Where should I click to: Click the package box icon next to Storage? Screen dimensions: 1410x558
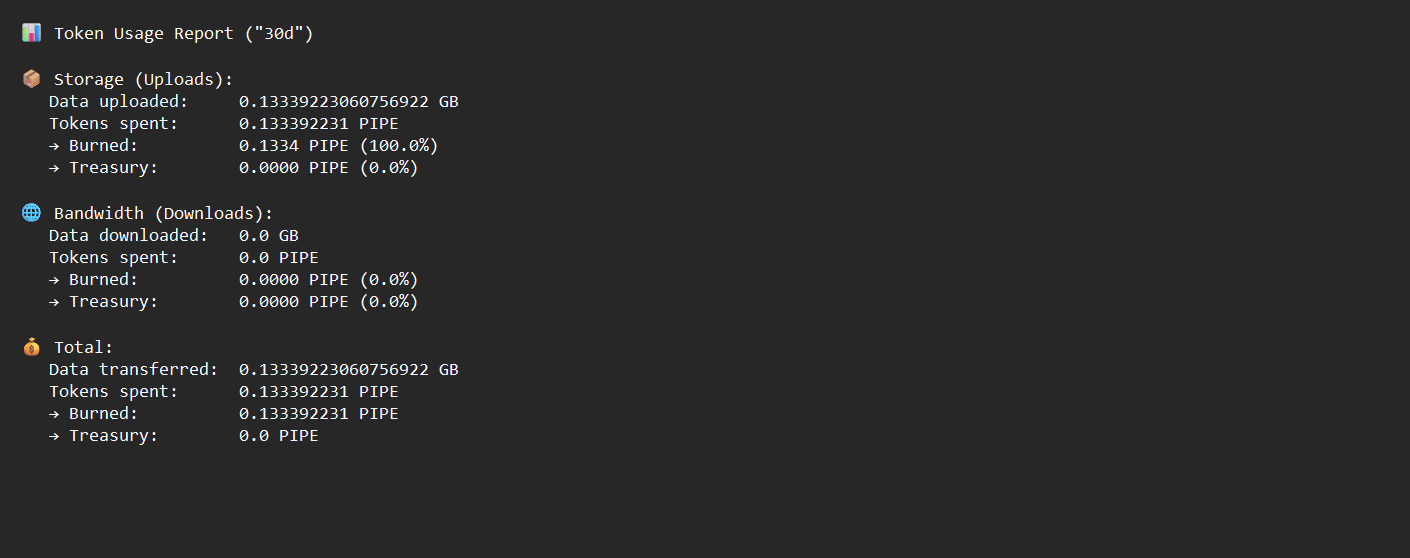point(32,79)
